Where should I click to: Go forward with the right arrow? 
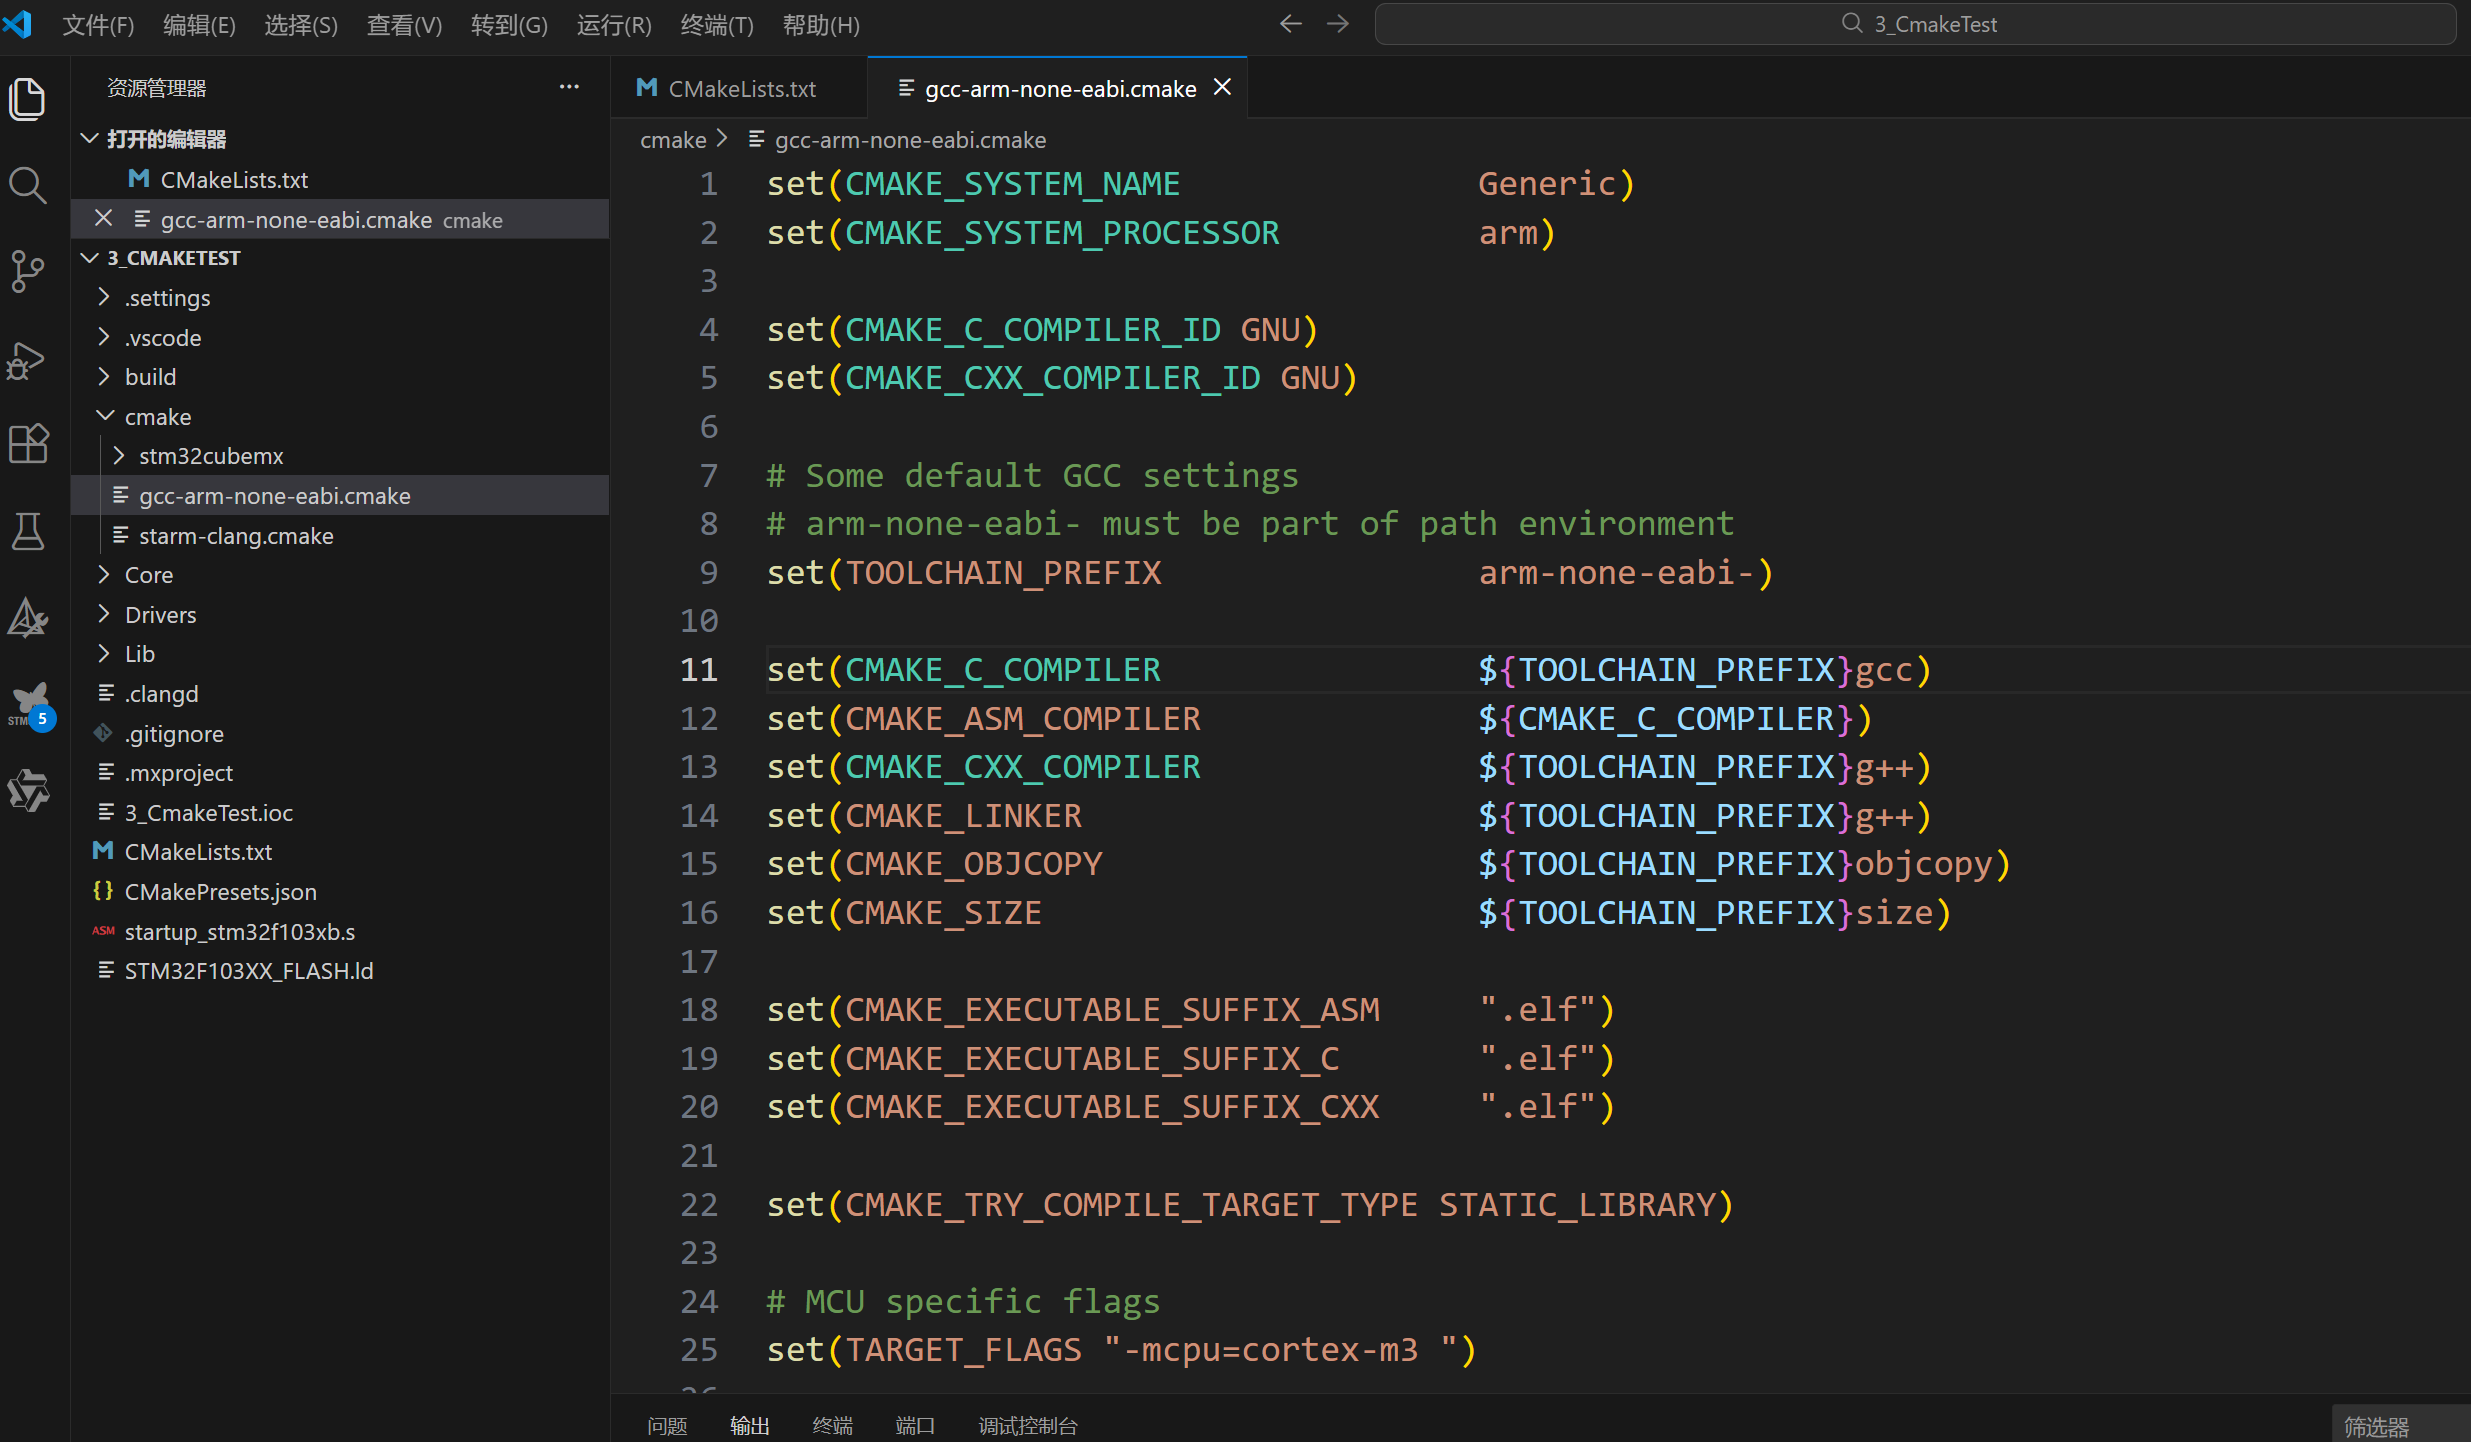click(x=1338, y=24)
